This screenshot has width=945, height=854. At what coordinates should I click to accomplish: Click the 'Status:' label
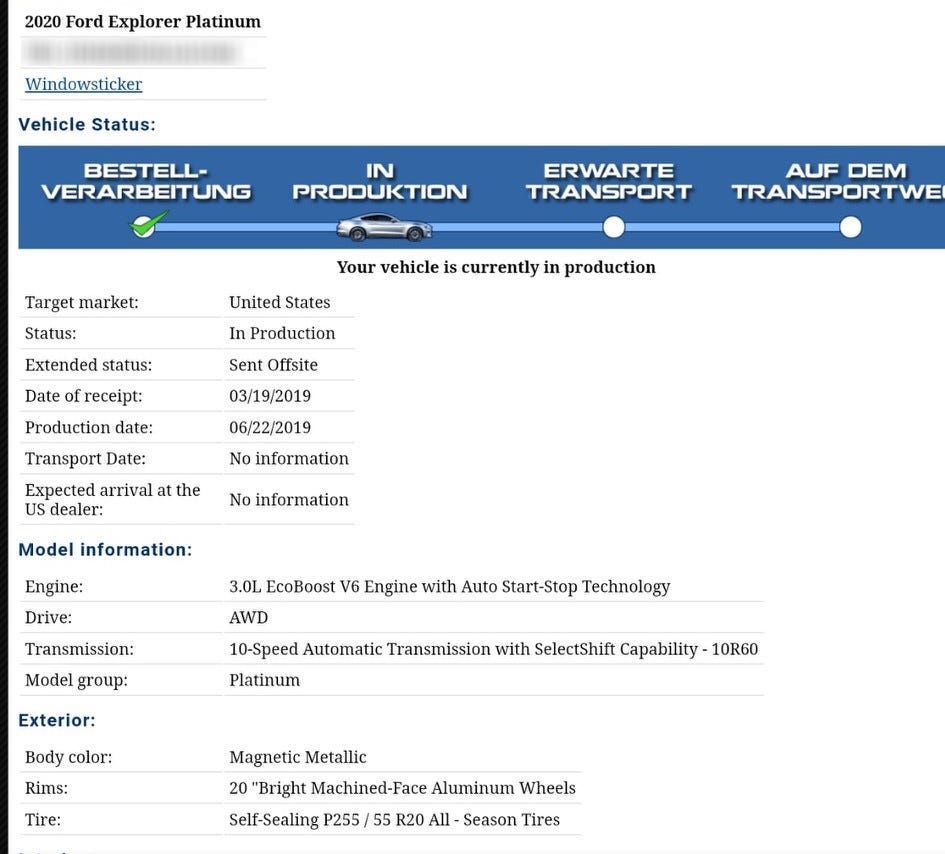point(51,333)
